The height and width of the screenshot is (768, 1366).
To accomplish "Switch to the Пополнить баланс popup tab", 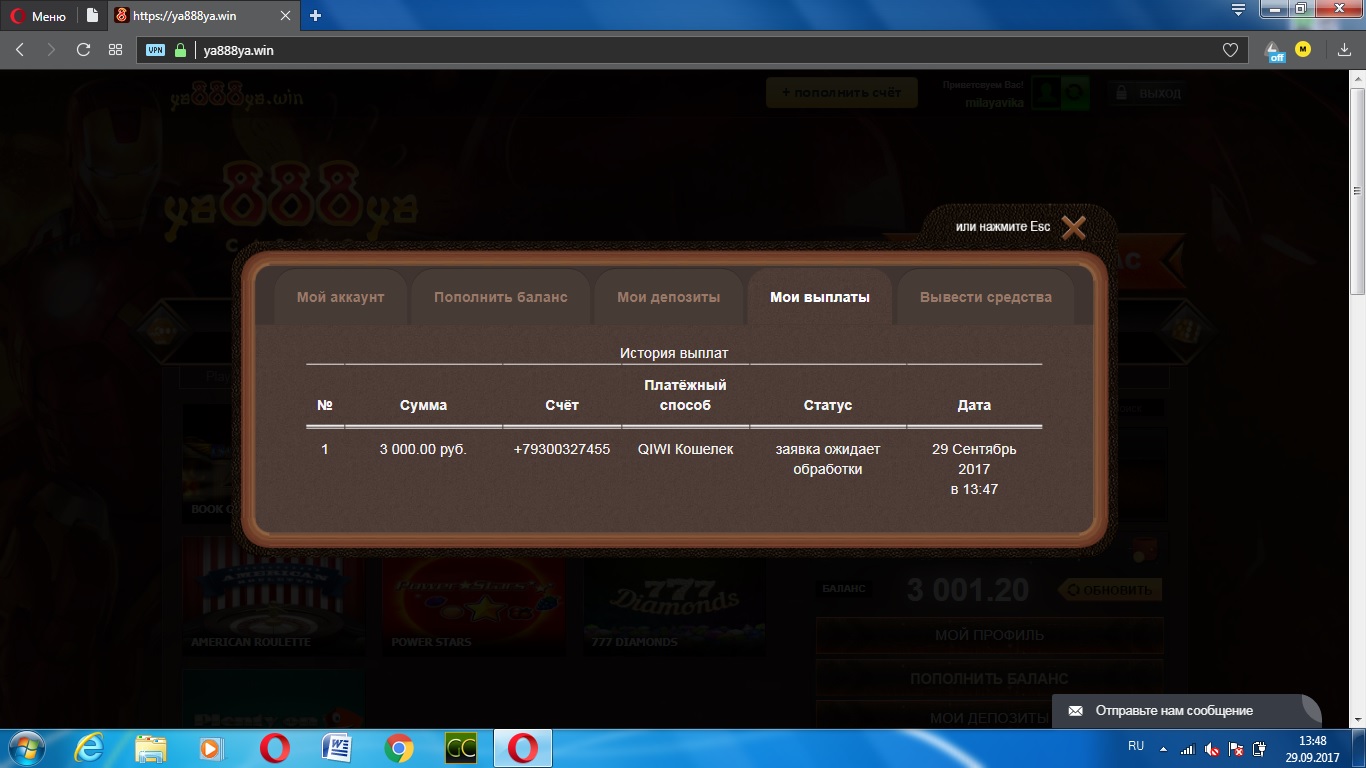I will coord(500,297).
